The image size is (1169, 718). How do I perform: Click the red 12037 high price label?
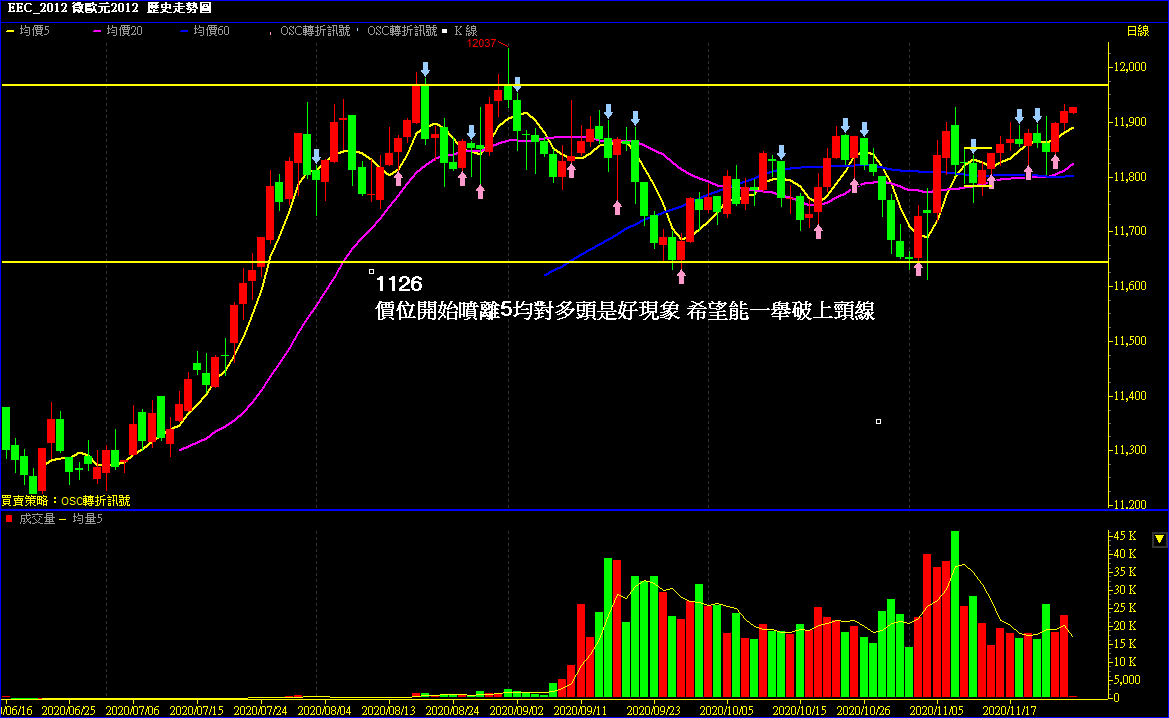482,43
